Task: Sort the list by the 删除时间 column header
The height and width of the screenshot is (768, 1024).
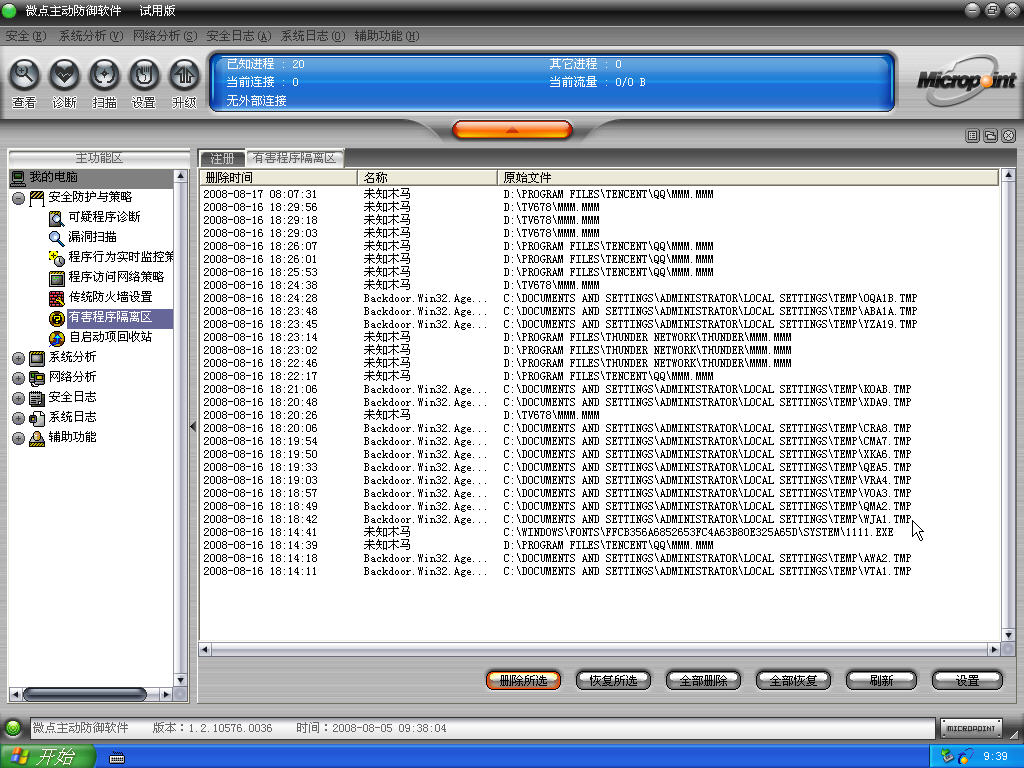Action: click(278, 177)
